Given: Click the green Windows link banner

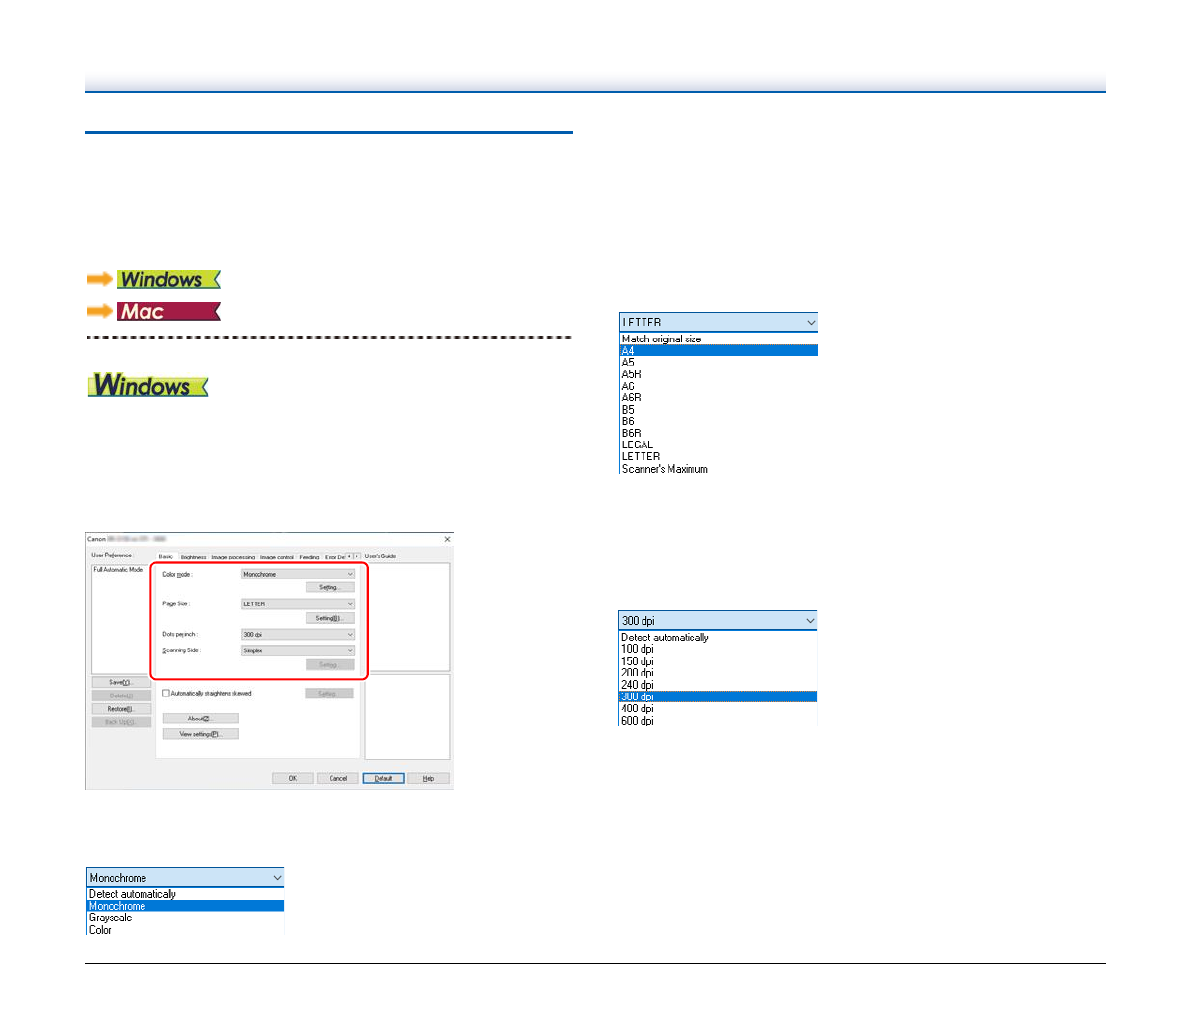Looking at the screenshot, I should coord(168,280).
